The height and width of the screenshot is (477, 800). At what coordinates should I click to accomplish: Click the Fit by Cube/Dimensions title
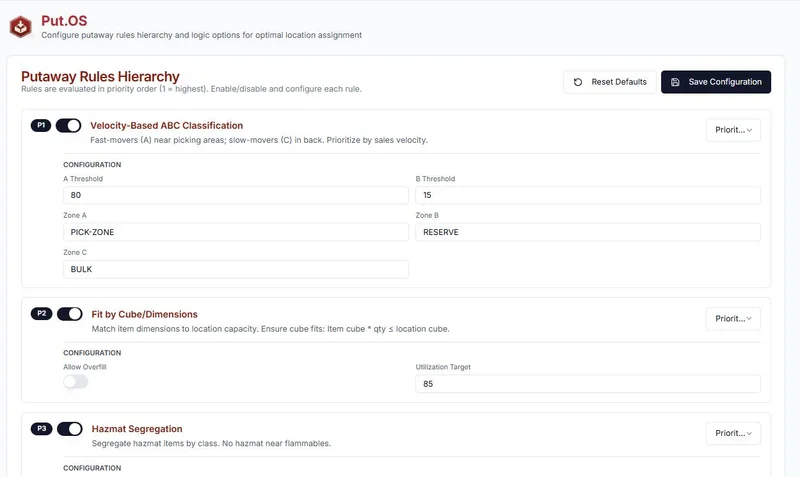point(144,314)
